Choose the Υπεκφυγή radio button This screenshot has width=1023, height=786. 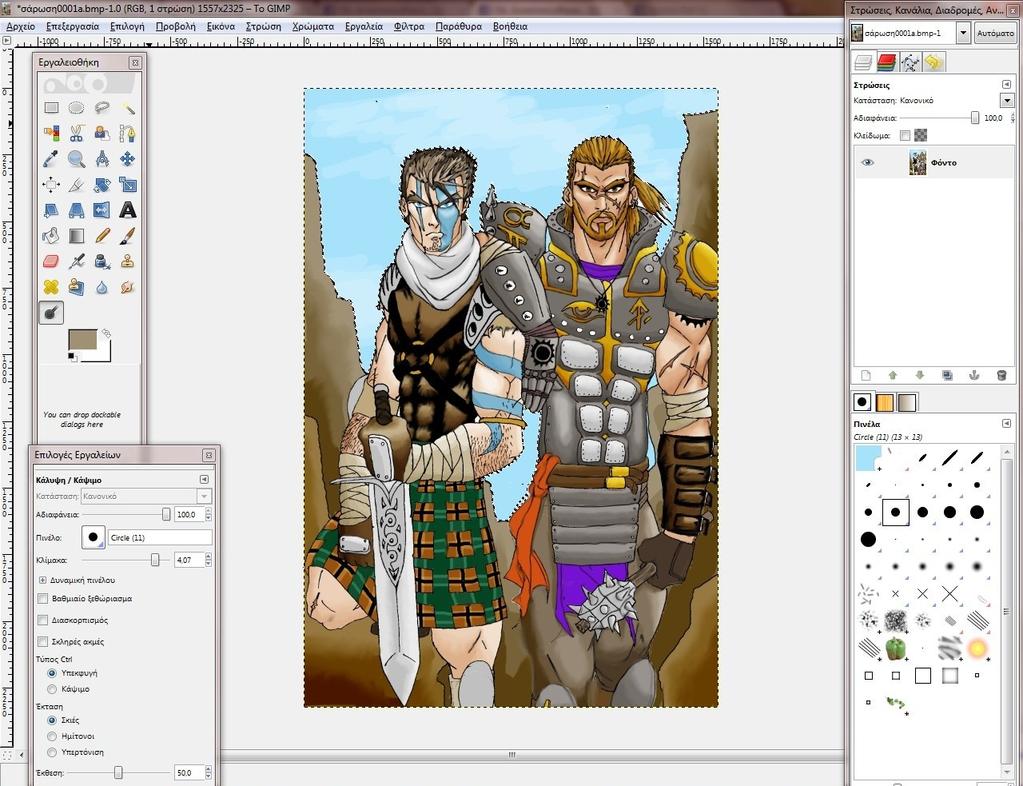(x=52, y=673)
